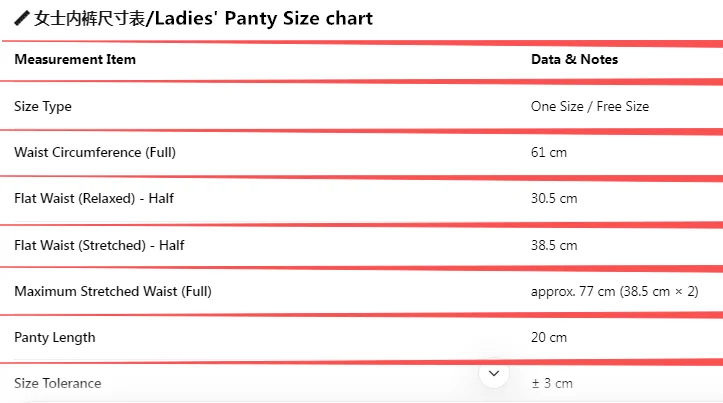The height and width of the screenshot is (403, 723).
Task: Click the pencil edit icon beside the title
Action: [21, 19]
